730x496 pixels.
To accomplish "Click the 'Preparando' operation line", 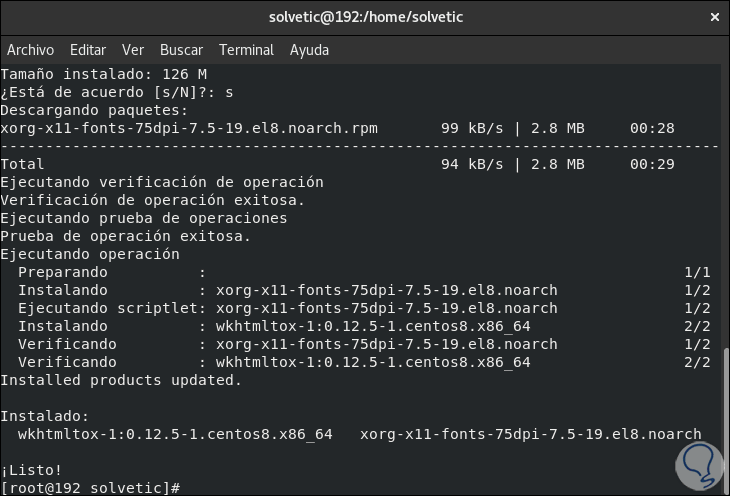I will tap(62, 272).
